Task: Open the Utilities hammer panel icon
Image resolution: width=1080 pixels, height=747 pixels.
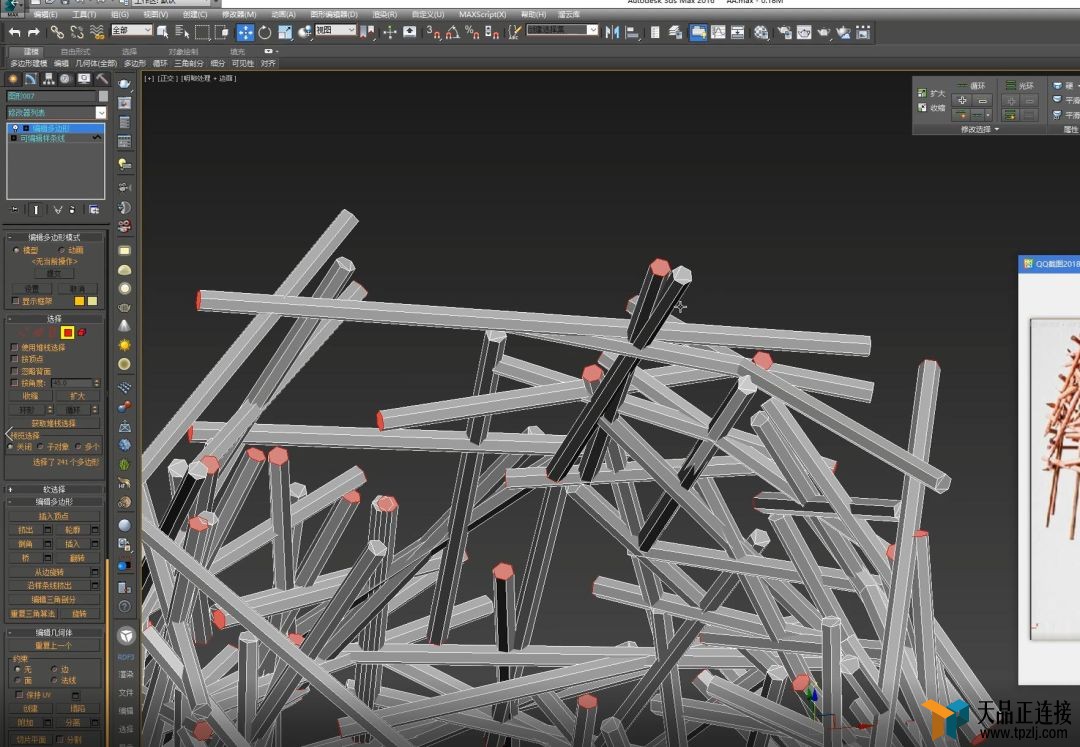Action: (102, 79)
